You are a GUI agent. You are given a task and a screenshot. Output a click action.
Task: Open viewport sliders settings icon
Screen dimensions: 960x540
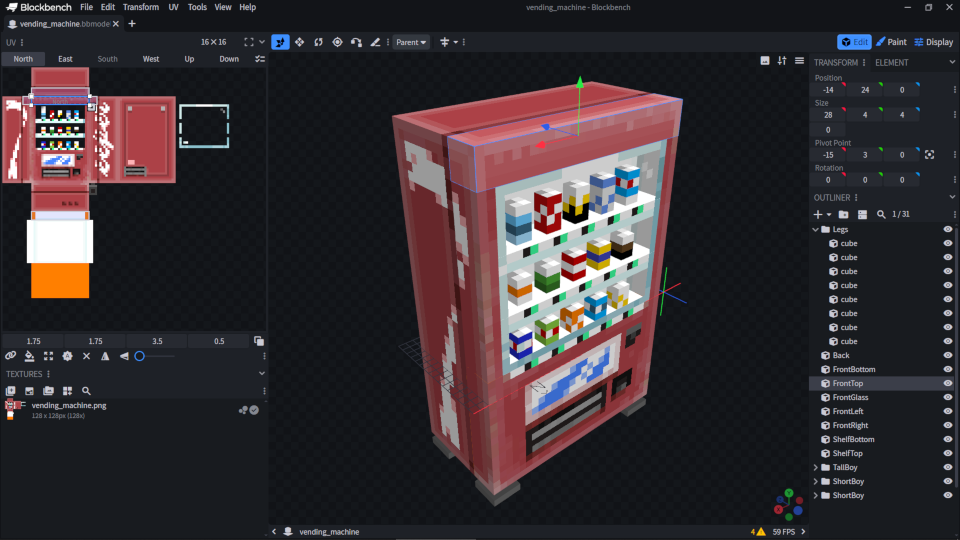[x=782, y=61]
